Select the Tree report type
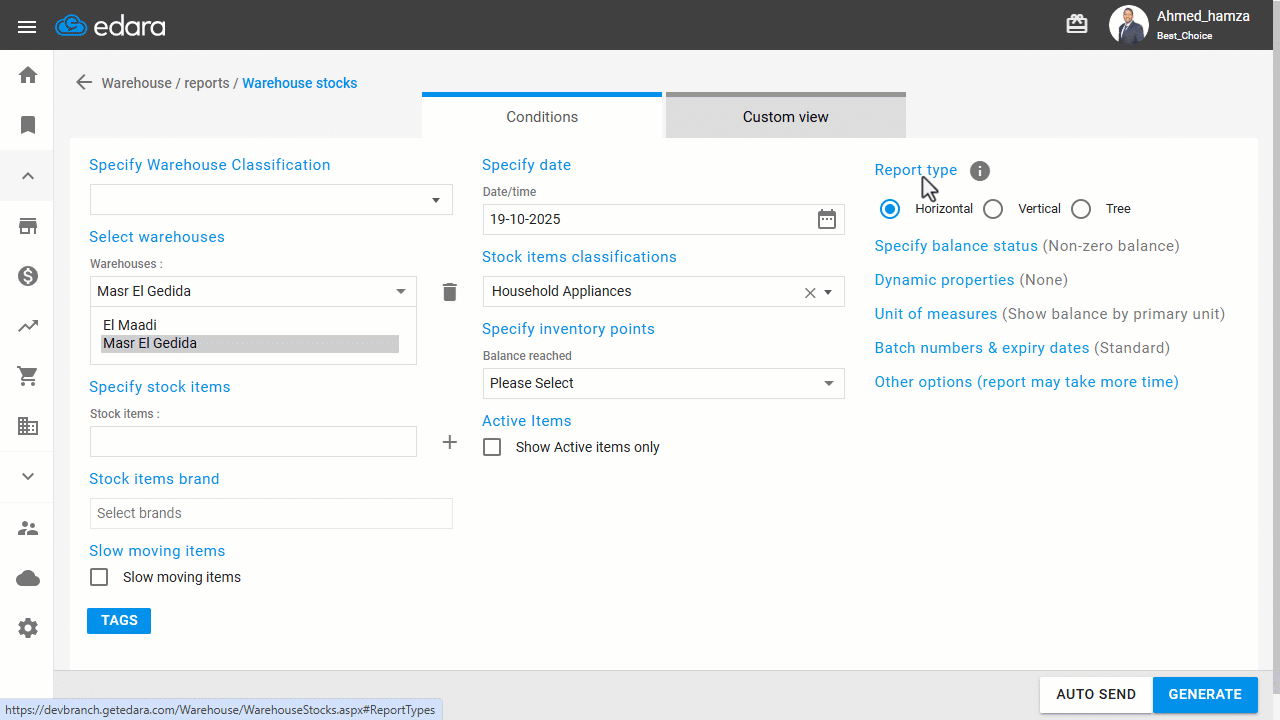The width and height of the screenshot is (1280, 720). [x=1081, y=209]
